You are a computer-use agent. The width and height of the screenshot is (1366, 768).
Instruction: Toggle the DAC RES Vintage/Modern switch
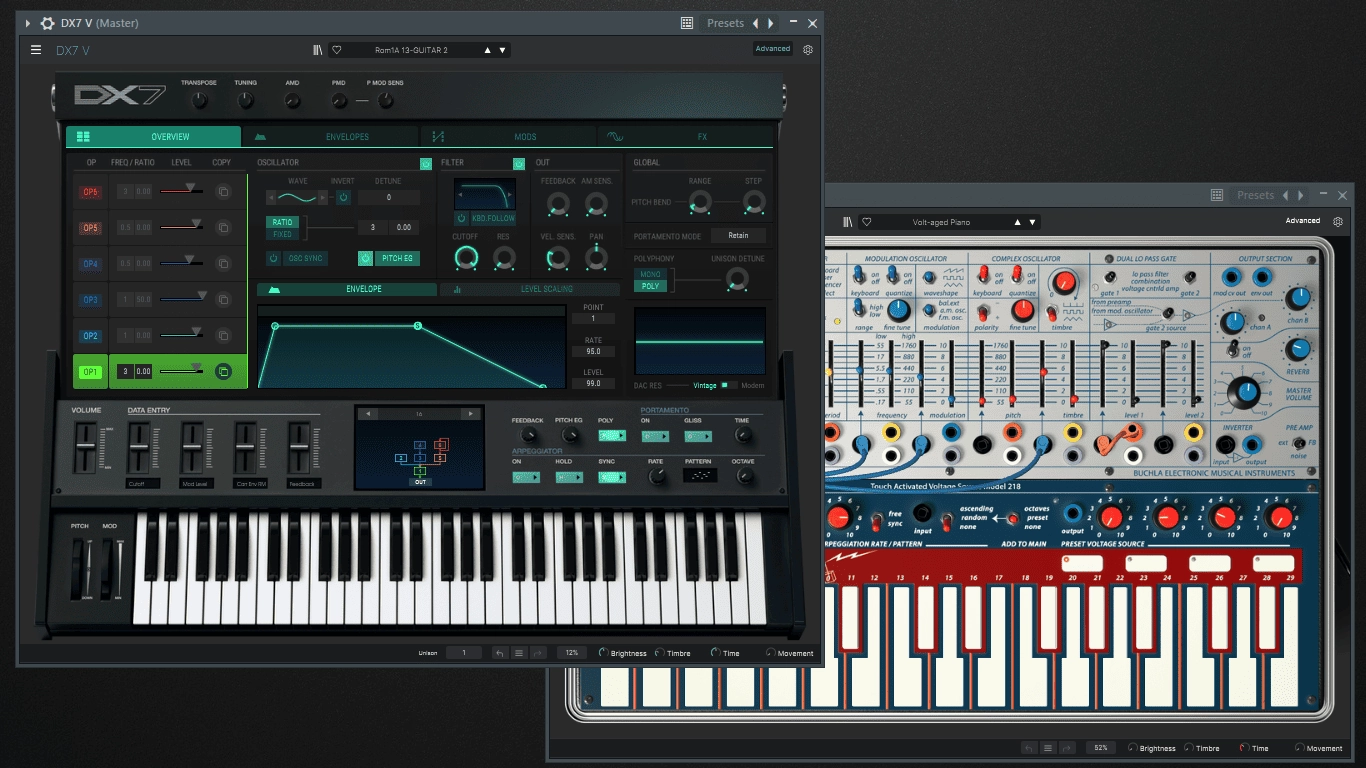pos(729,385)
